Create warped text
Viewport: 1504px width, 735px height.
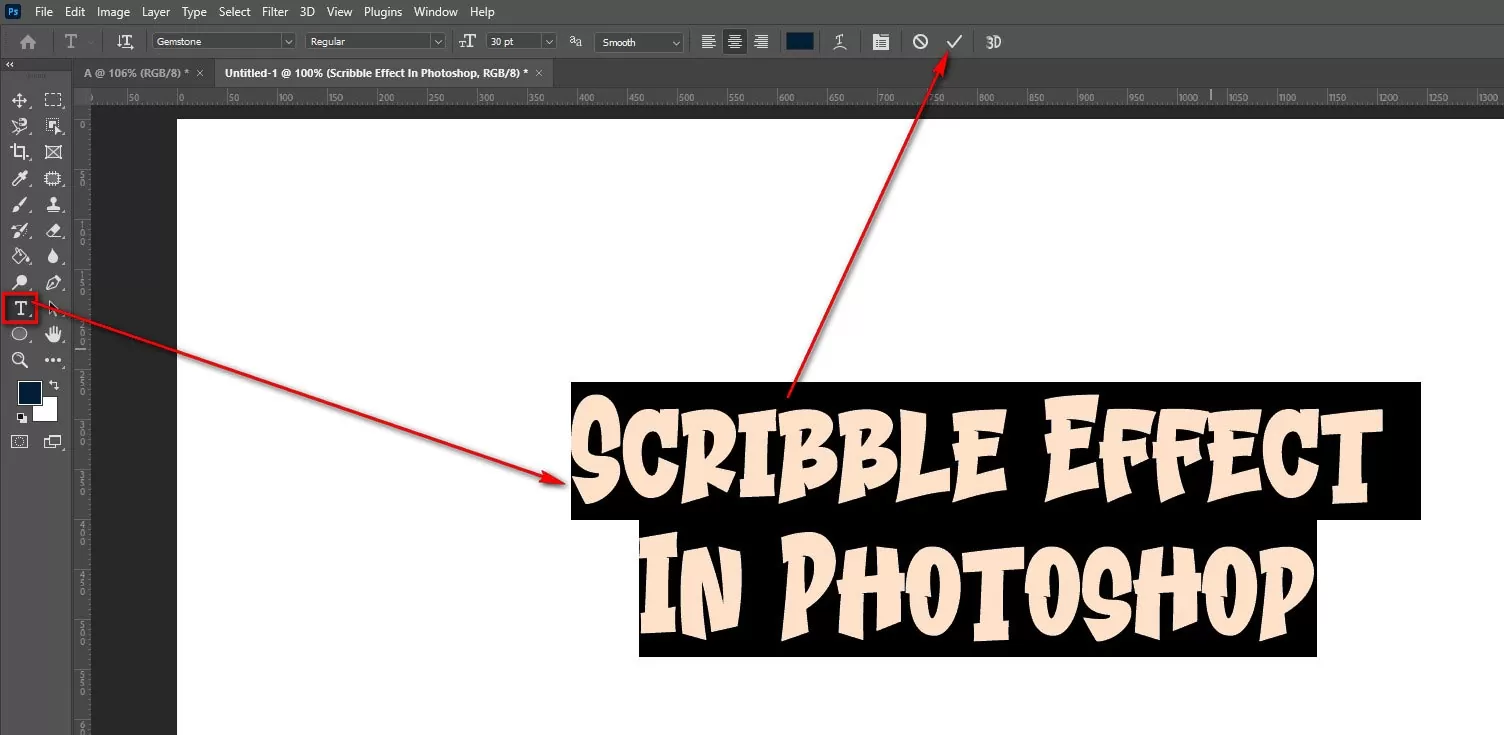(841, 42)
